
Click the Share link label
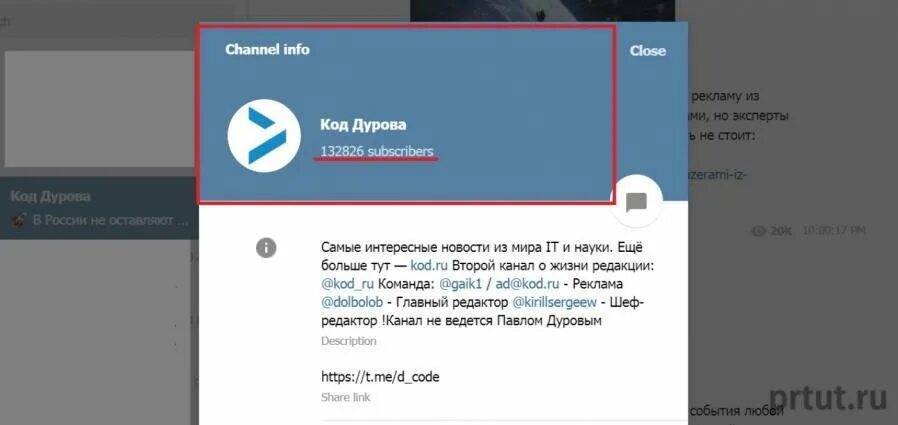click(345, 398)
